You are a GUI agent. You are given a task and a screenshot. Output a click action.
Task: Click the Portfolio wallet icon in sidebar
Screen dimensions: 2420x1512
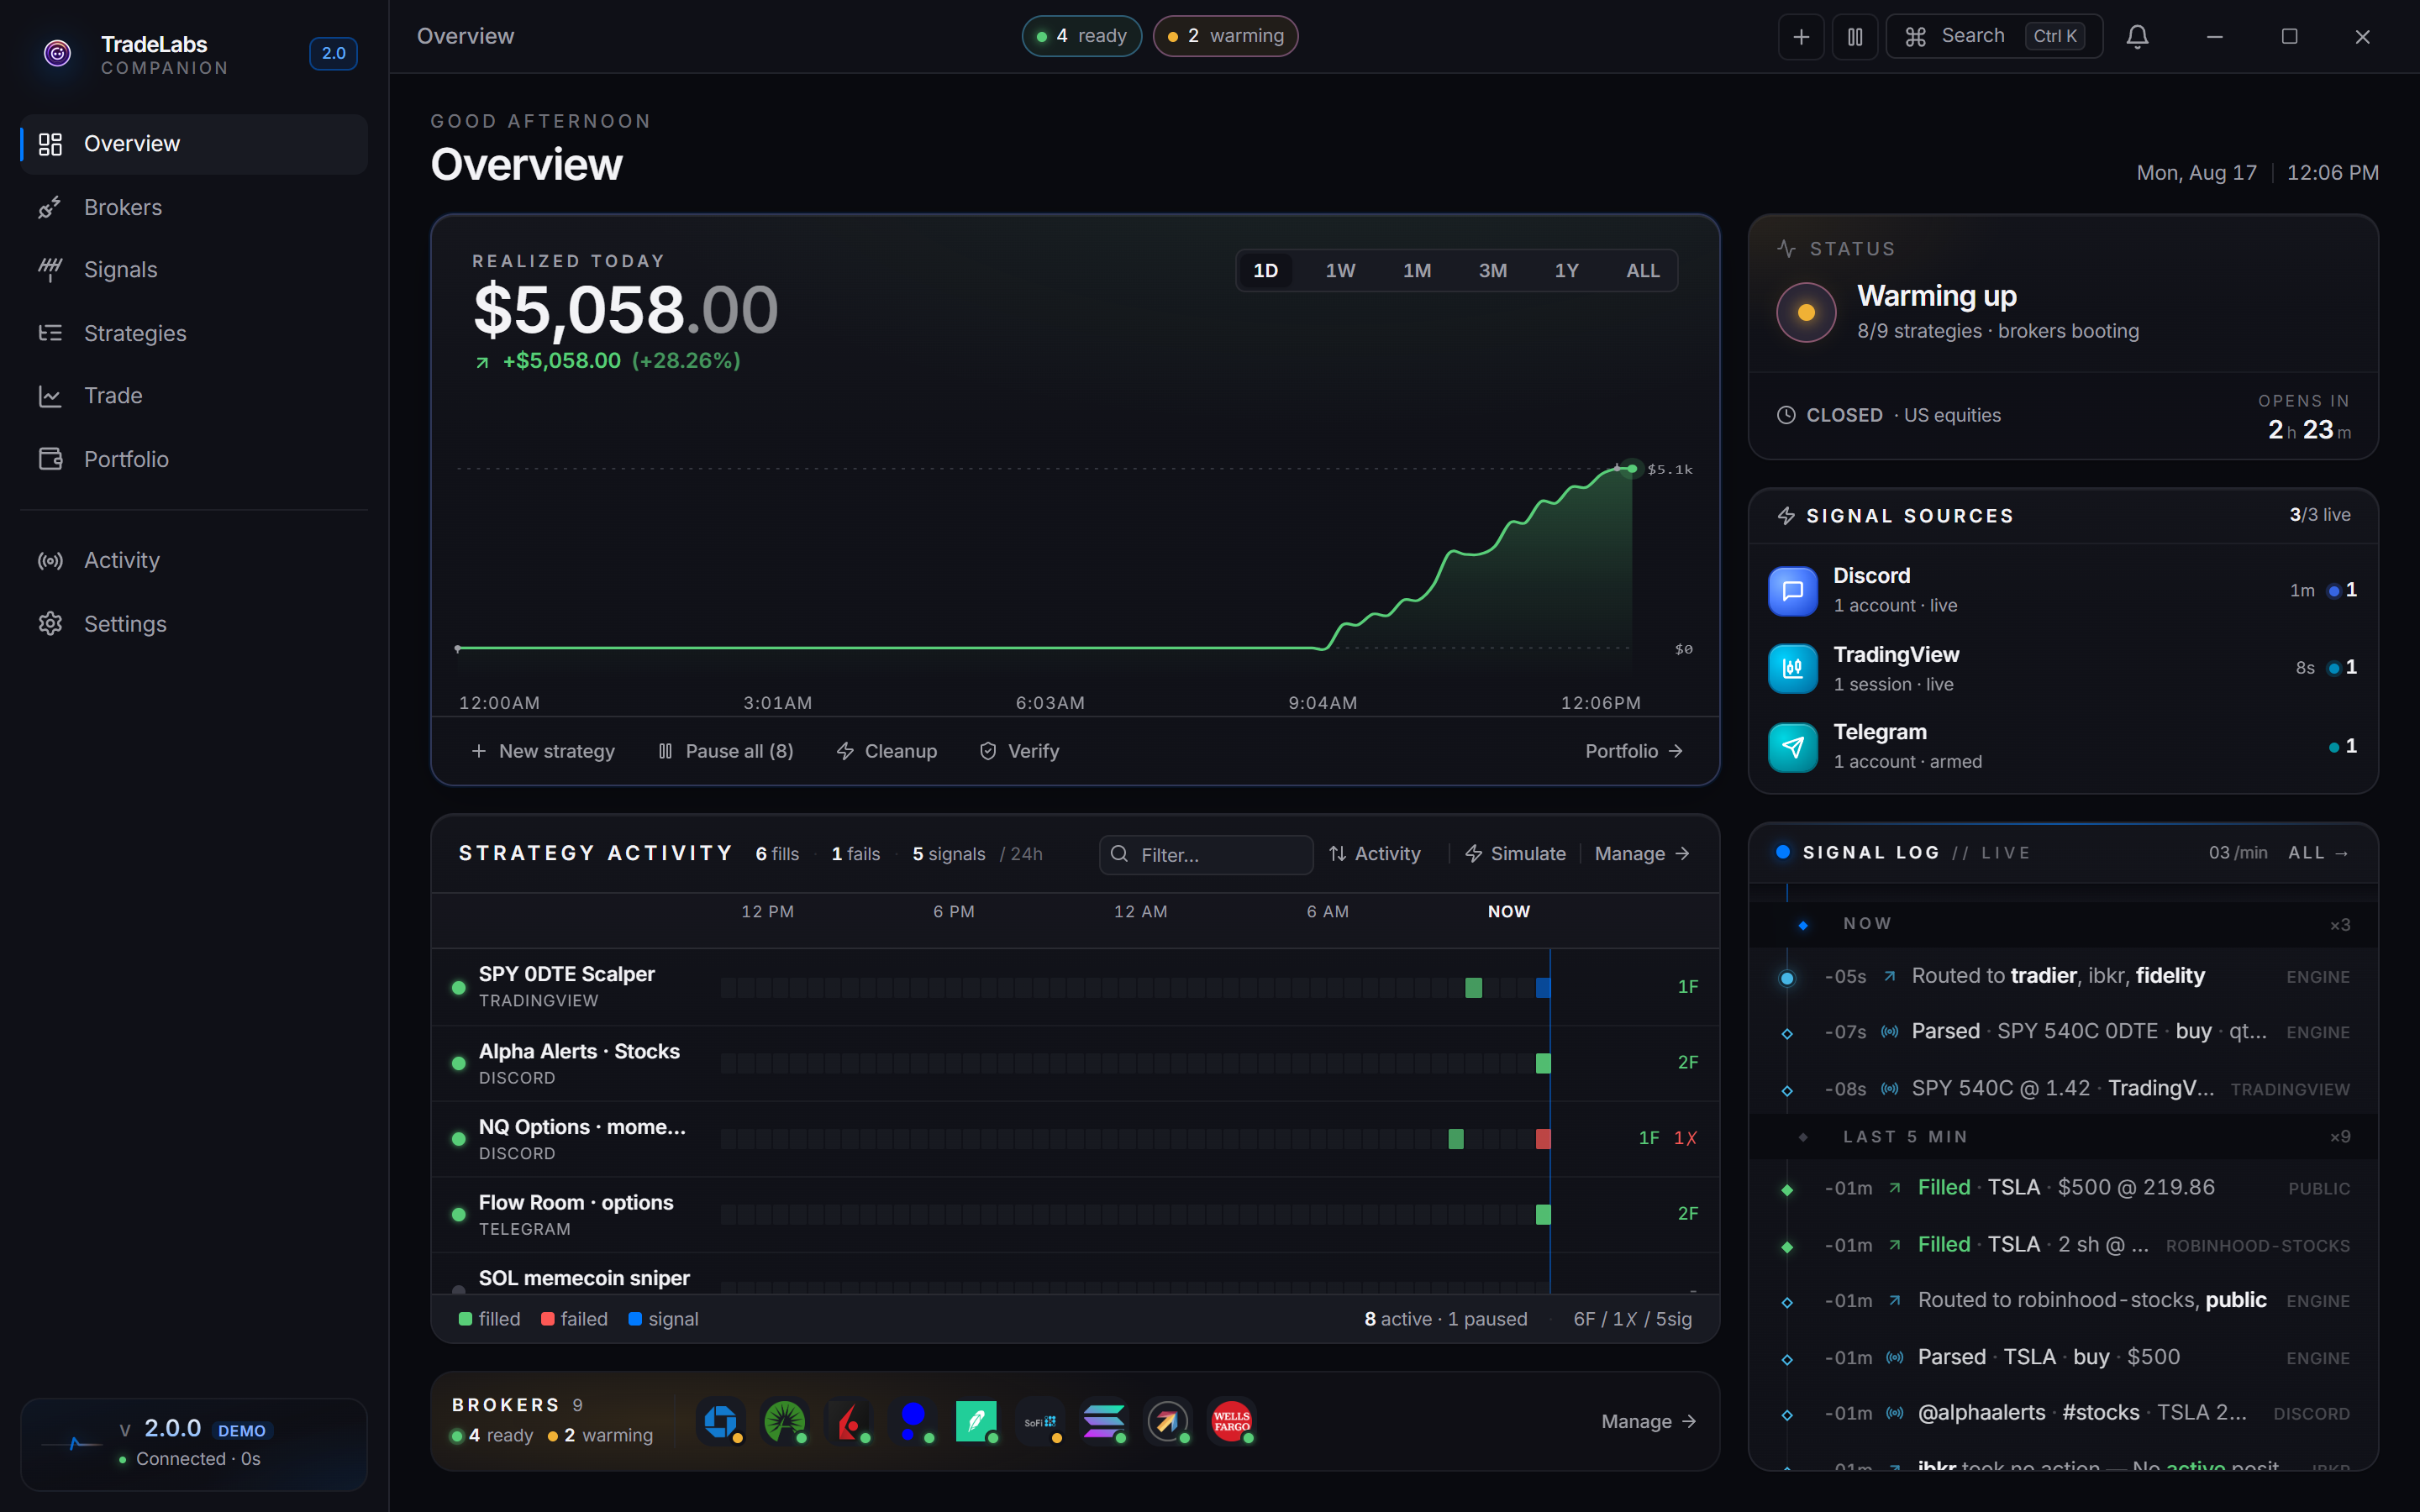(50, 459)
